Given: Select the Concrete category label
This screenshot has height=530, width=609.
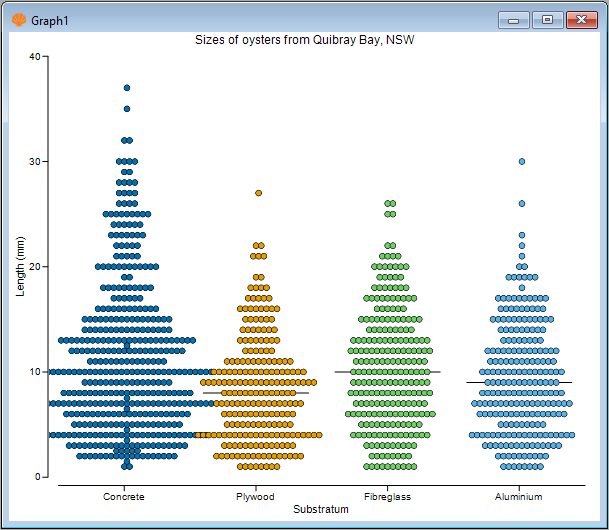Looking at the screenshot, I should tap(124, 496).
